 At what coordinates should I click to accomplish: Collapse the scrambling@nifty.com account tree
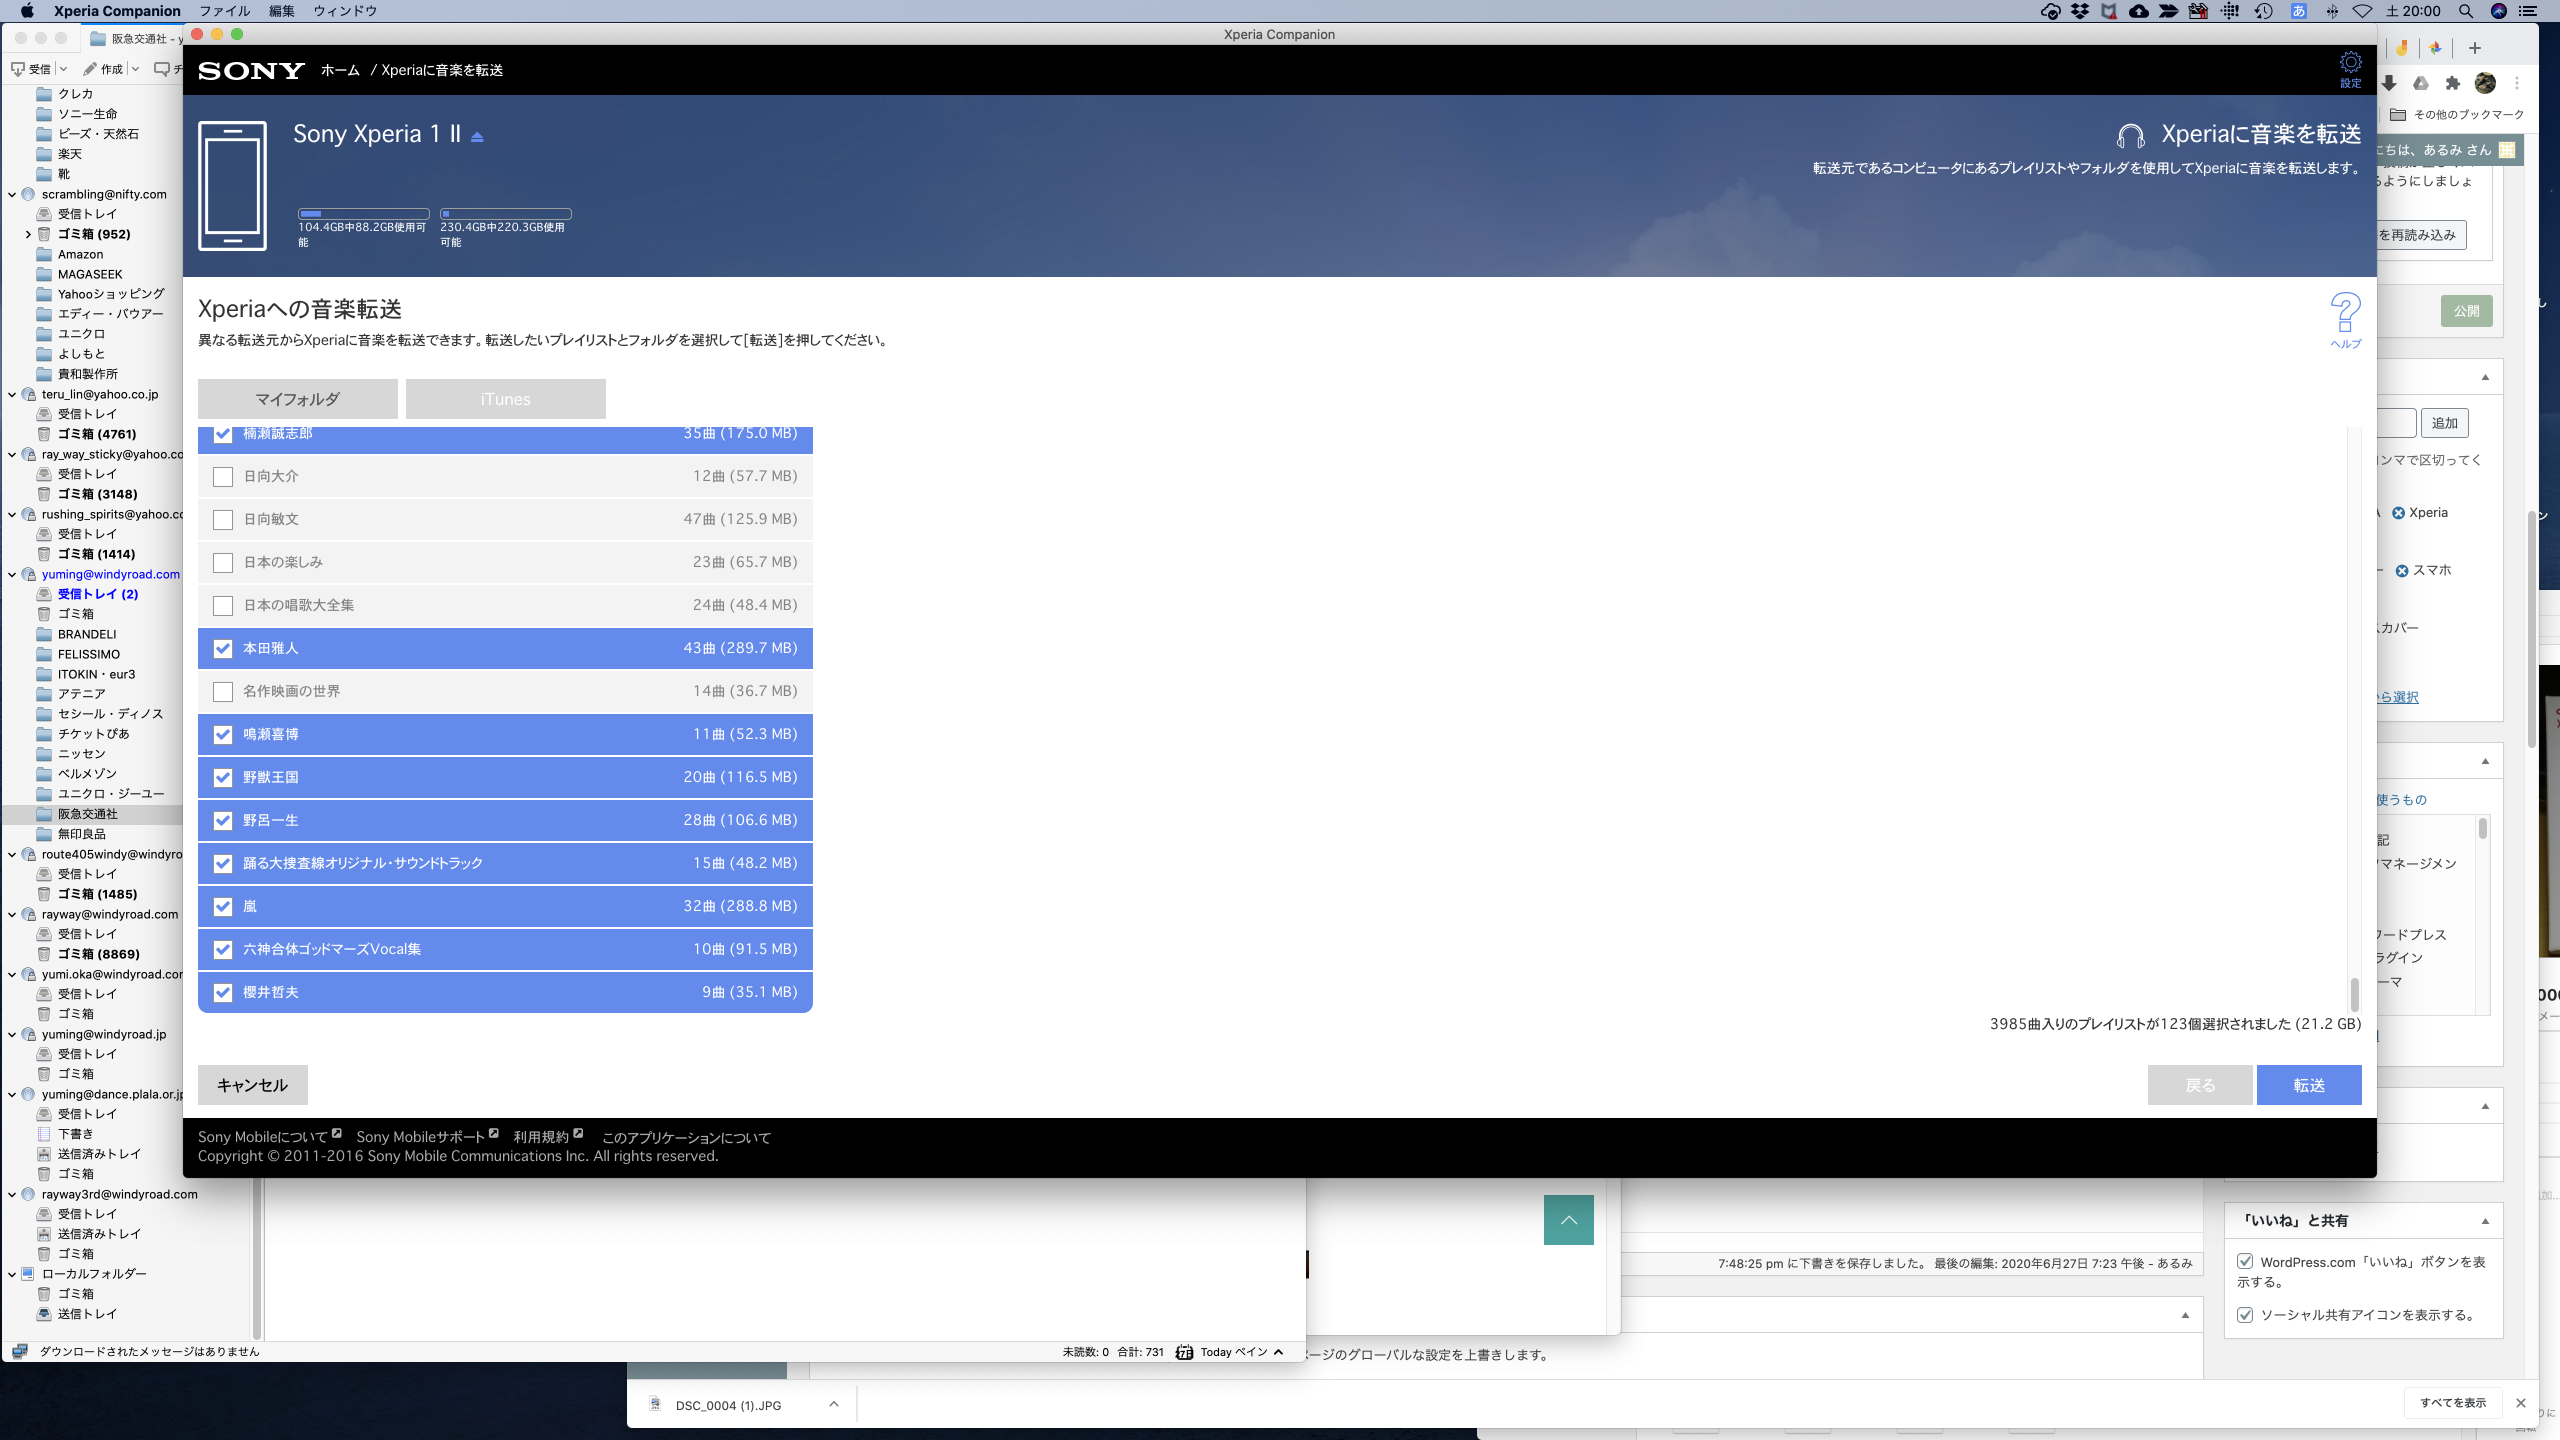(x=12, y=195)
